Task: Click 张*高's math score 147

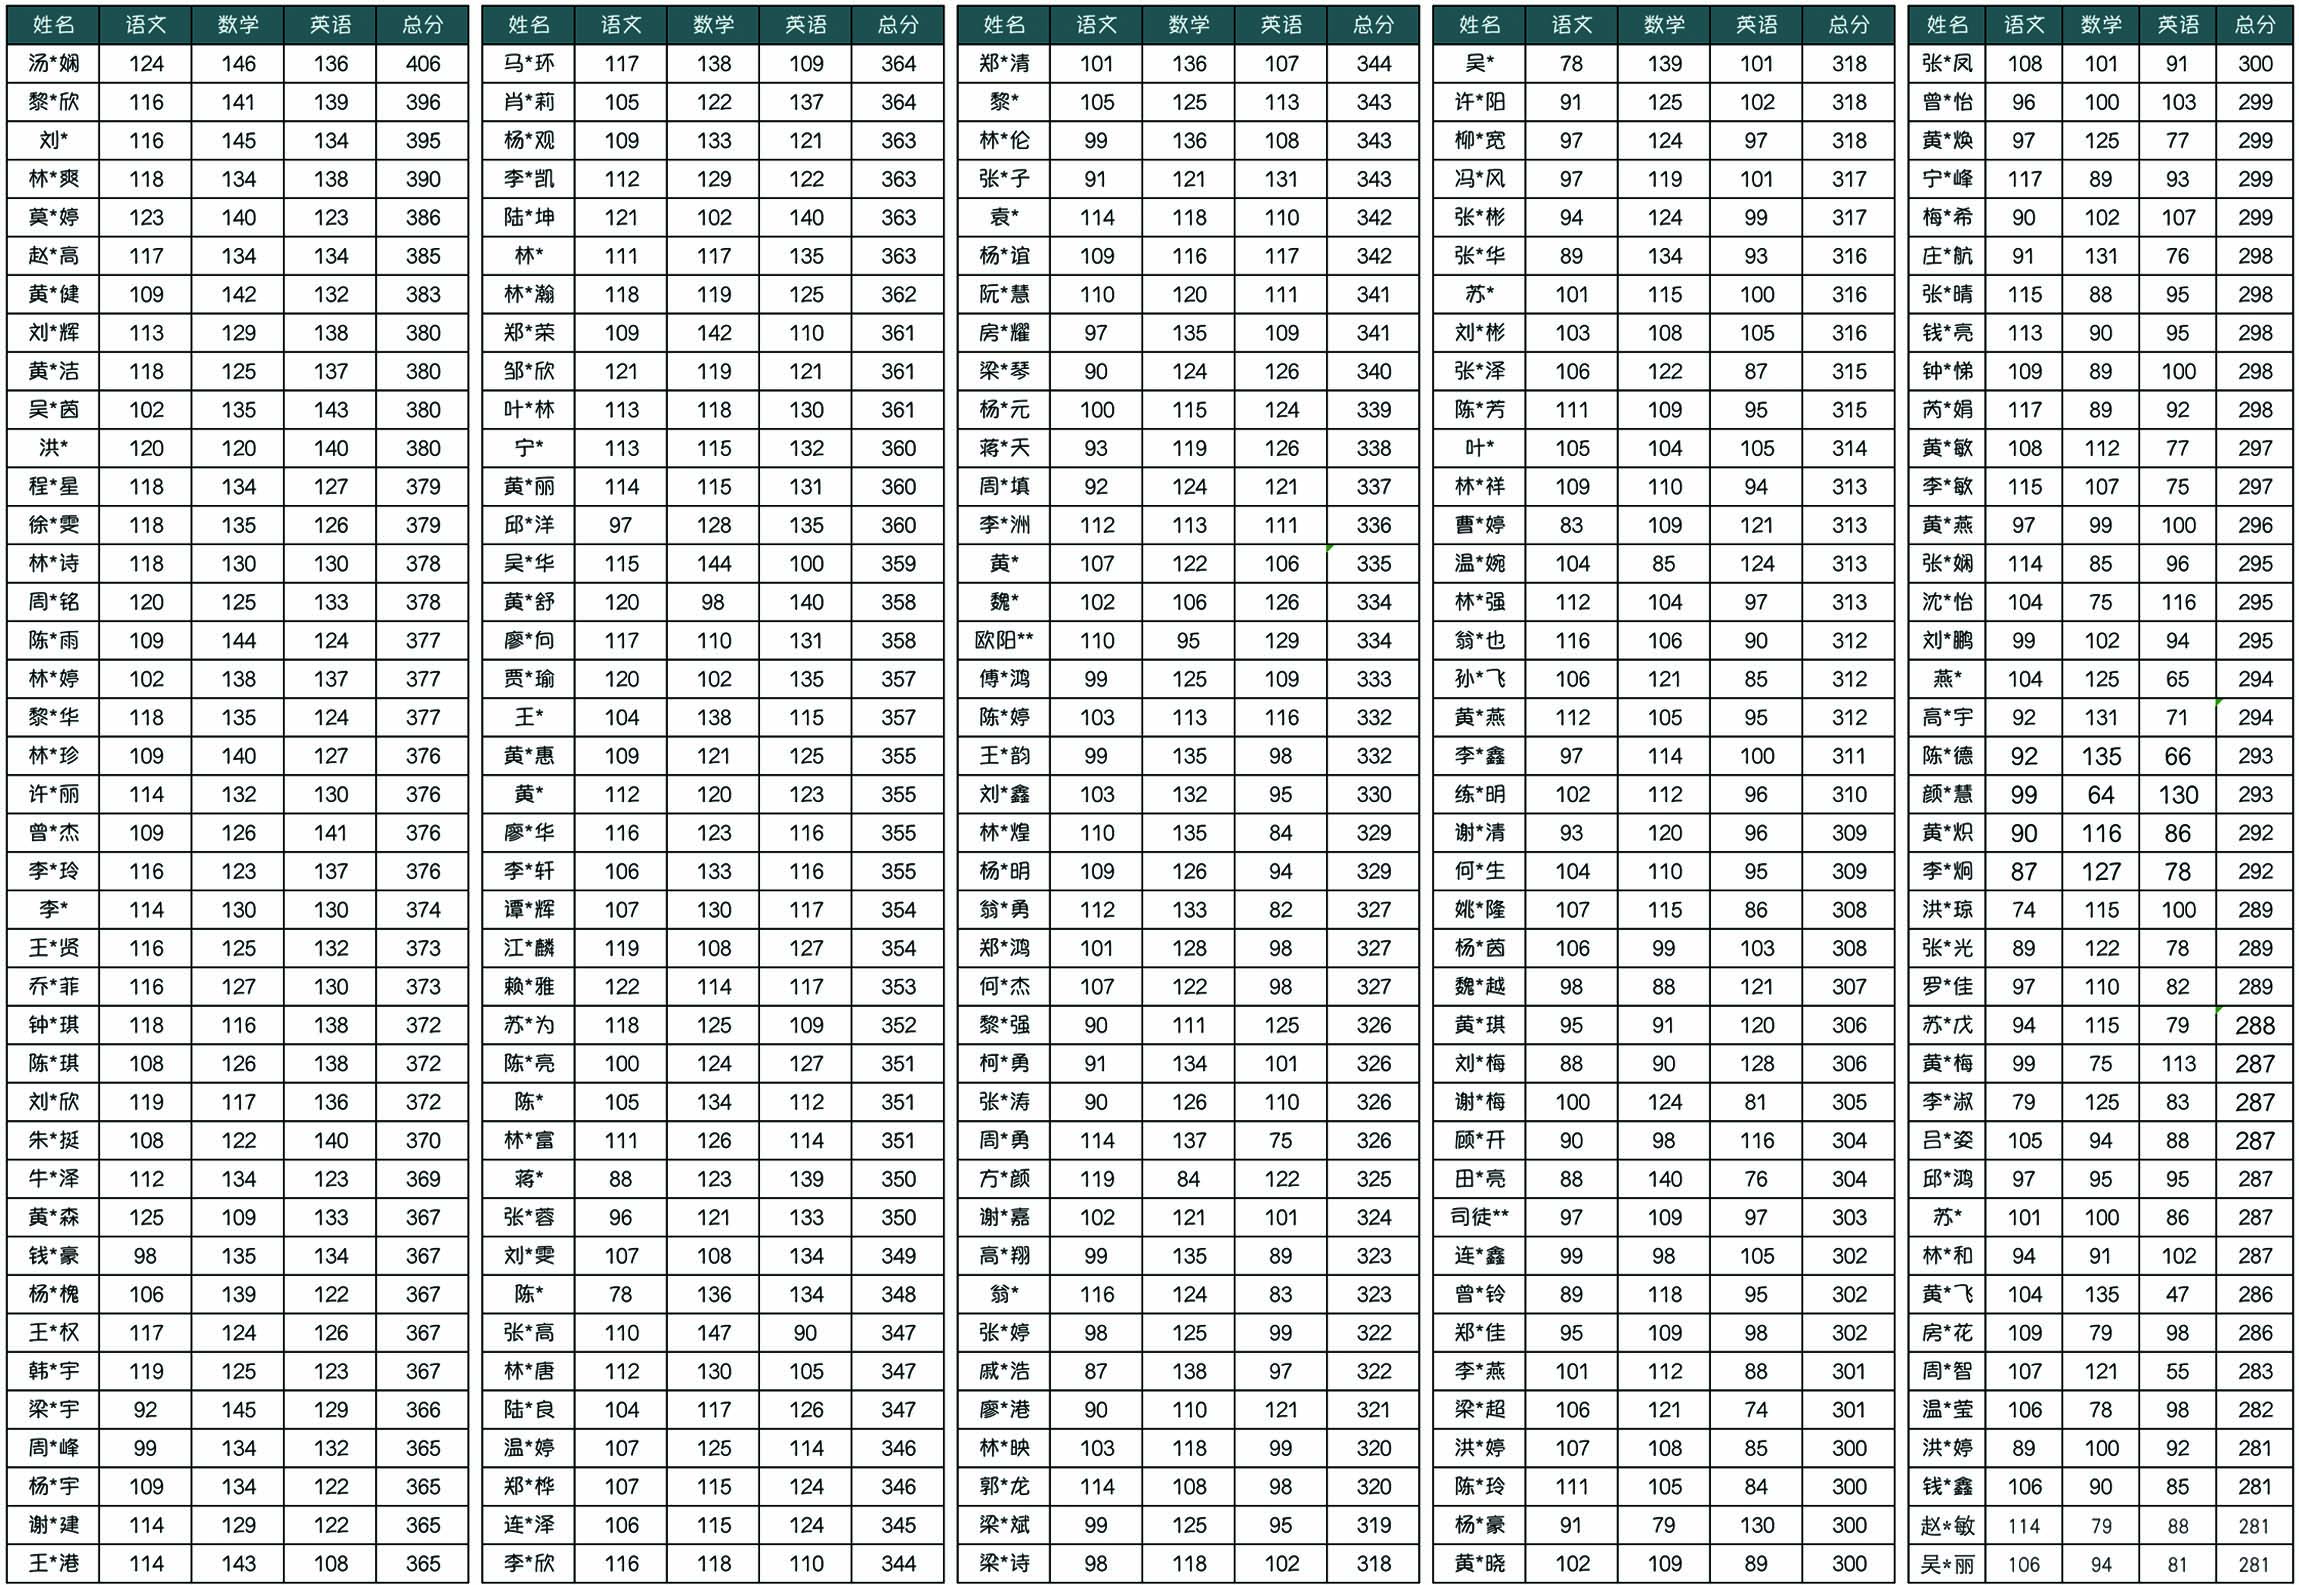Action: click(x=714, y=1333)
